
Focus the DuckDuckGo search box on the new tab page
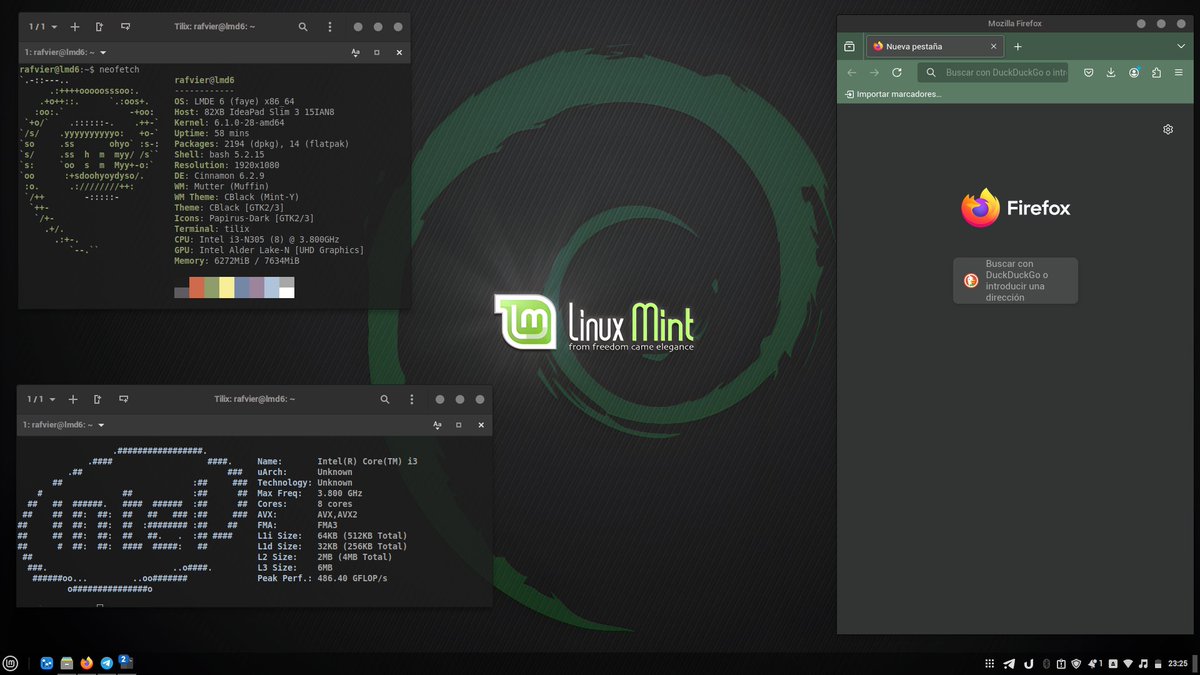coord(1015,280)
